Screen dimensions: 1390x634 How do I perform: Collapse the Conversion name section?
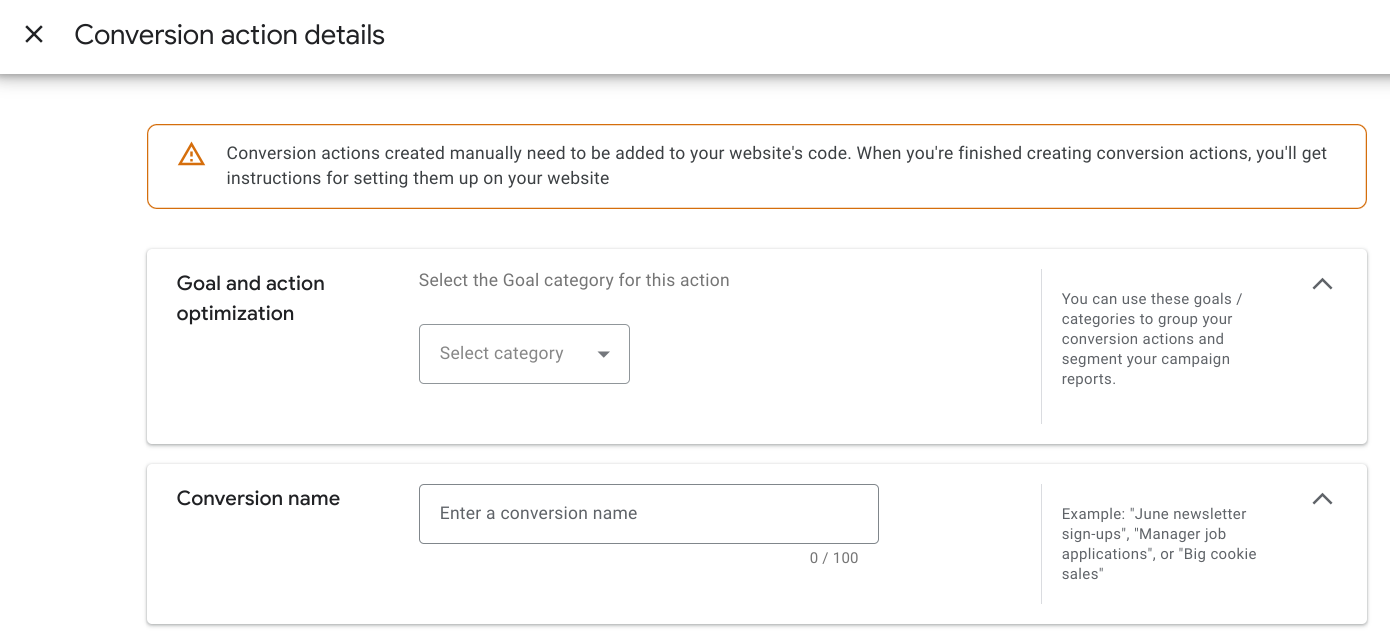click(1322, 499)
